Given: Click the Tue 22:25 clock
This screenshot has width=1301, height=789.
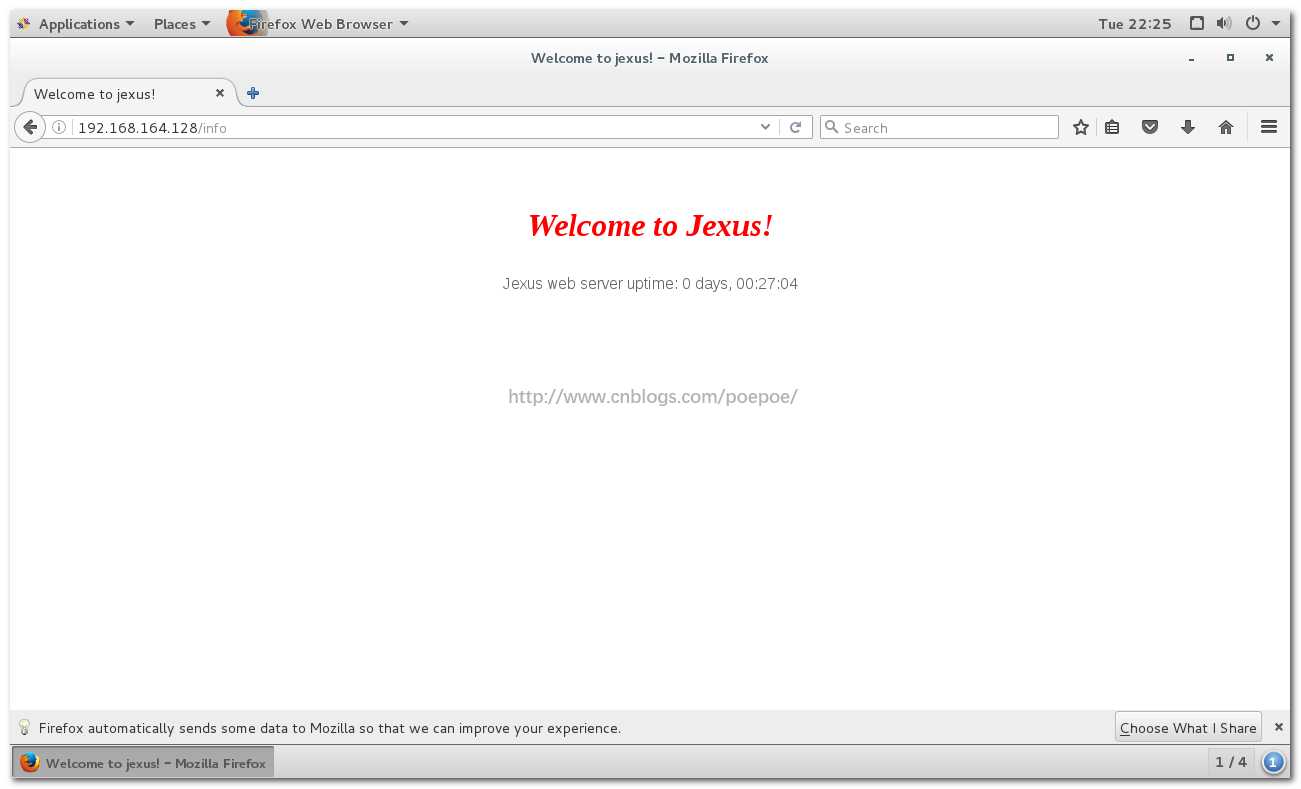Looking at the screenshot, I should 1134,24.
